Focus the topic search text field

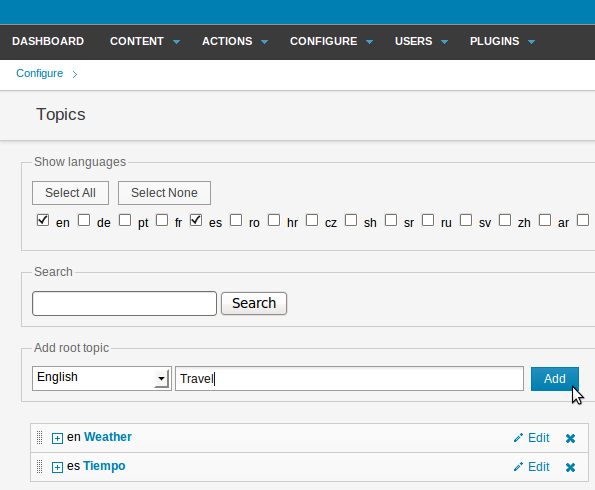(x=124, y=304)
